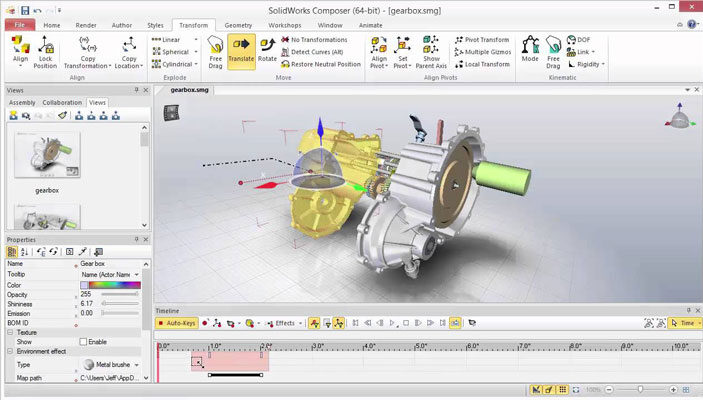Toggle the second highlighted status bar icon
The image size is (703, 400).
(549, 390)
